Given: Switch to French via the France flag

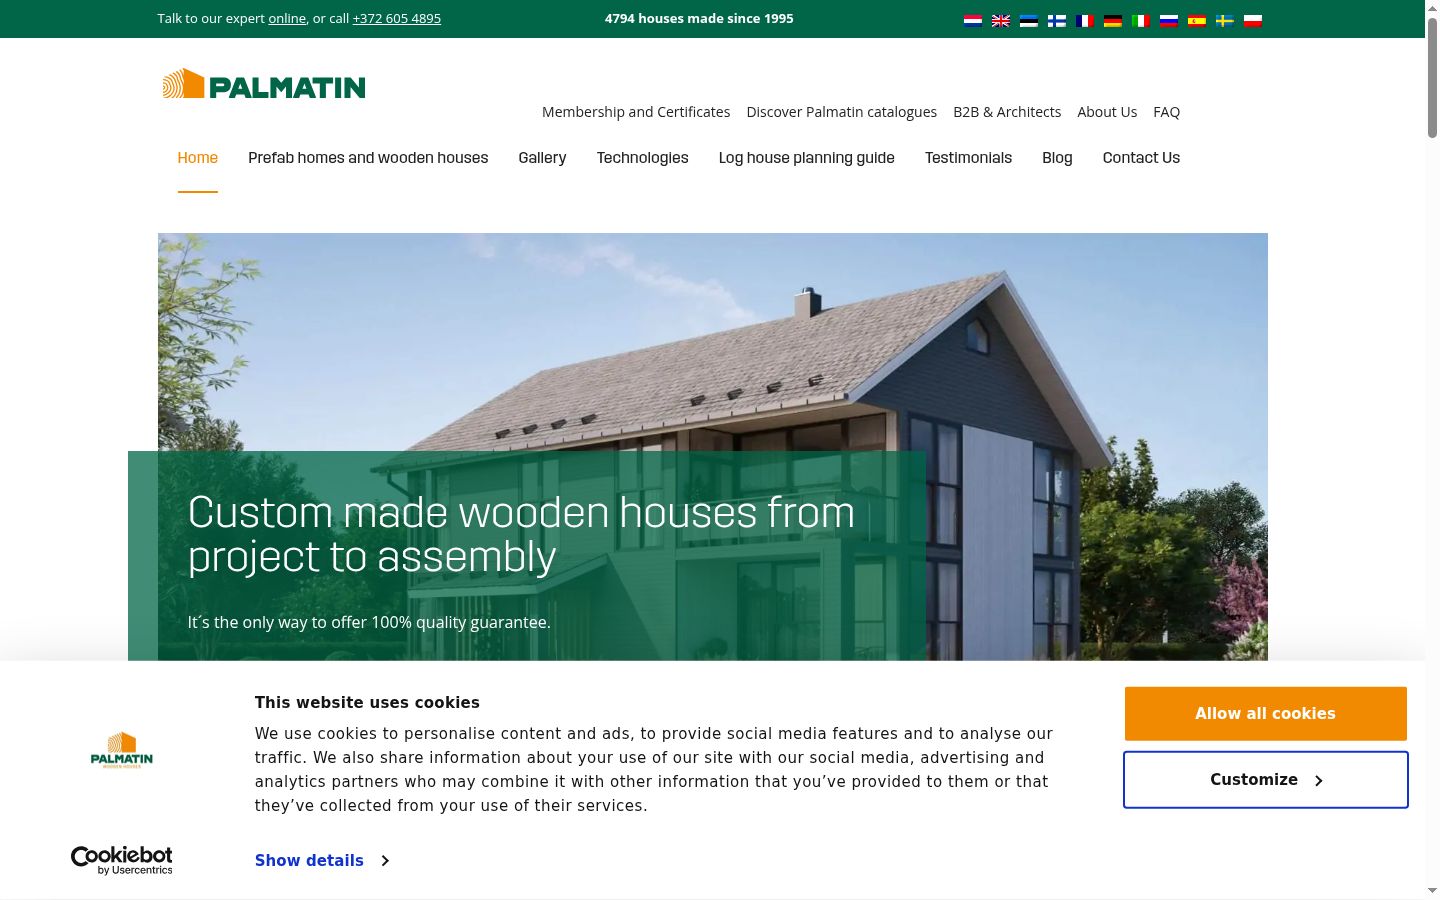Looking at the screenshot, I should 1084,20.
